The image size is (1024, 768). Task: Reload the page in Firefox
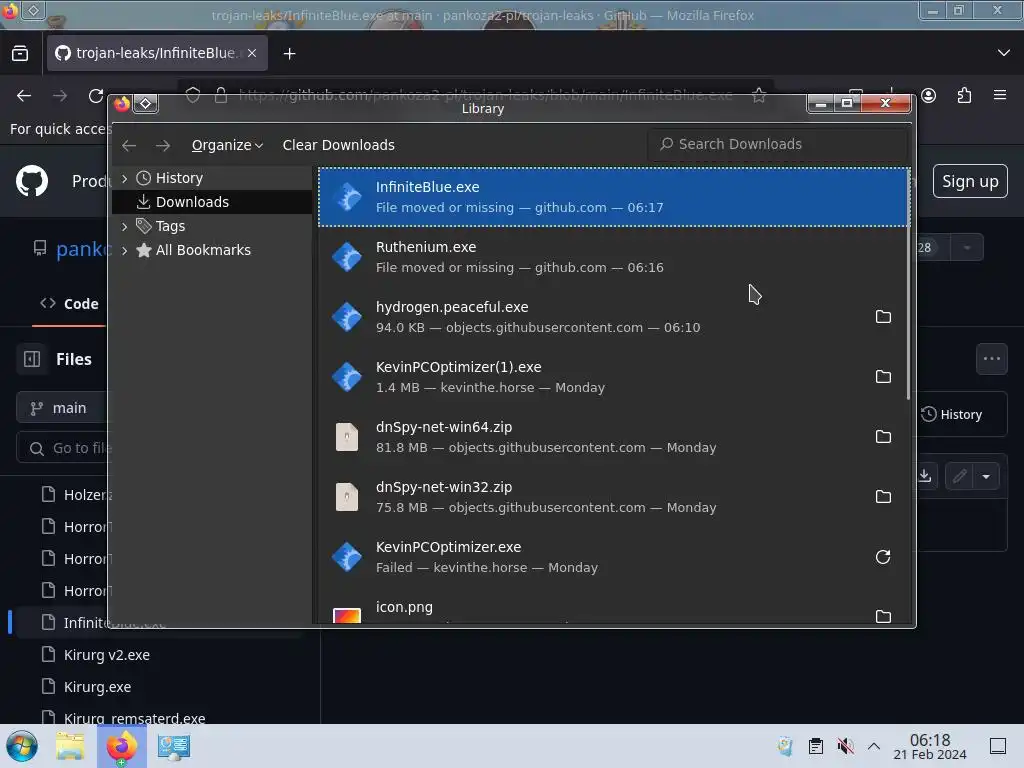point(96,96)
